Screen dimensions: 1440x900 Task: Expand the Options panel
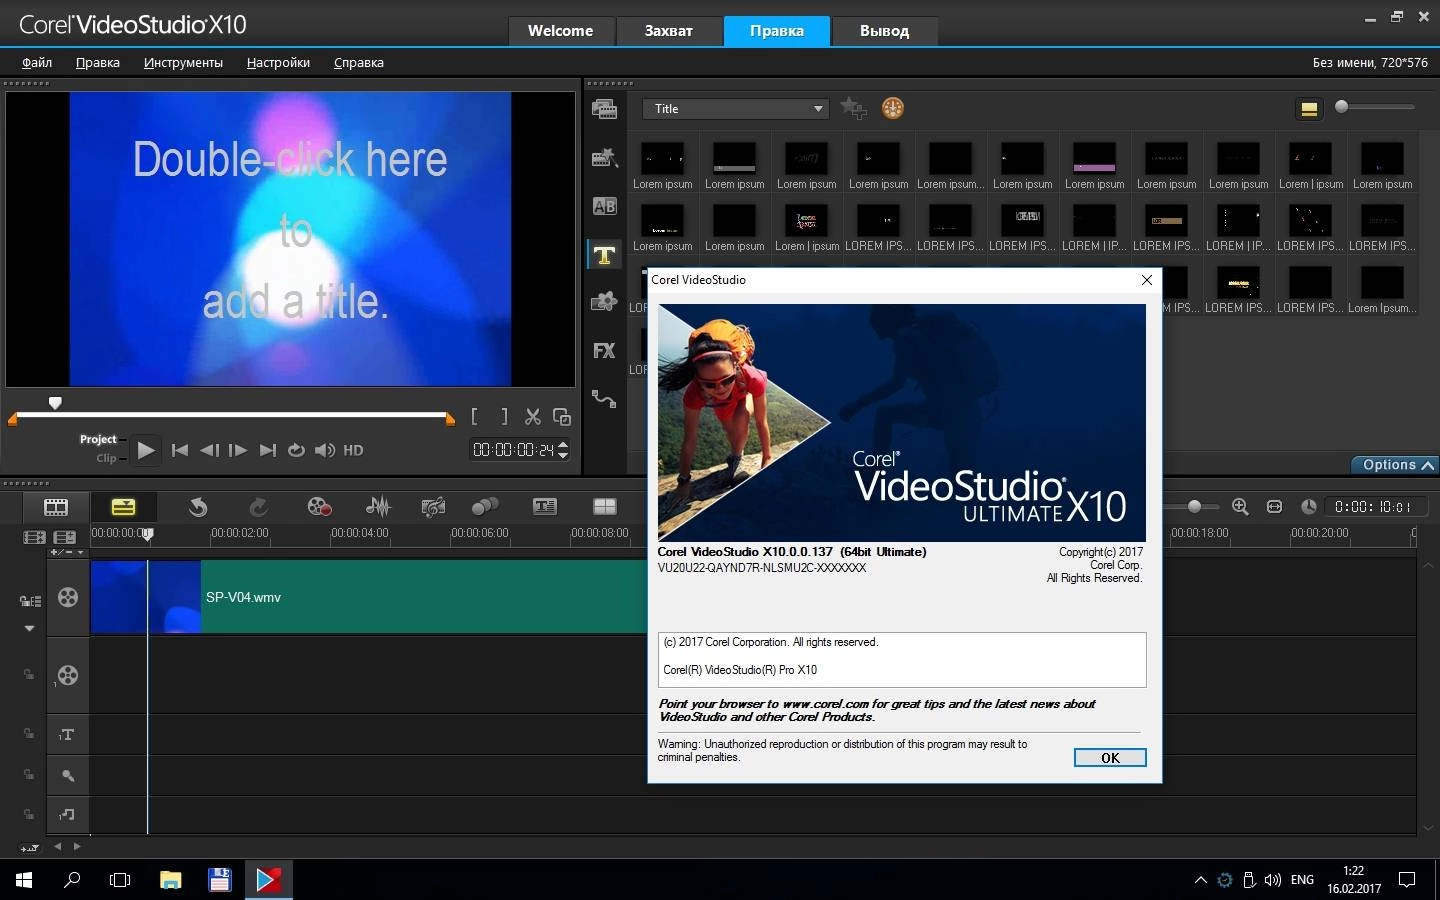(1394, 465)
